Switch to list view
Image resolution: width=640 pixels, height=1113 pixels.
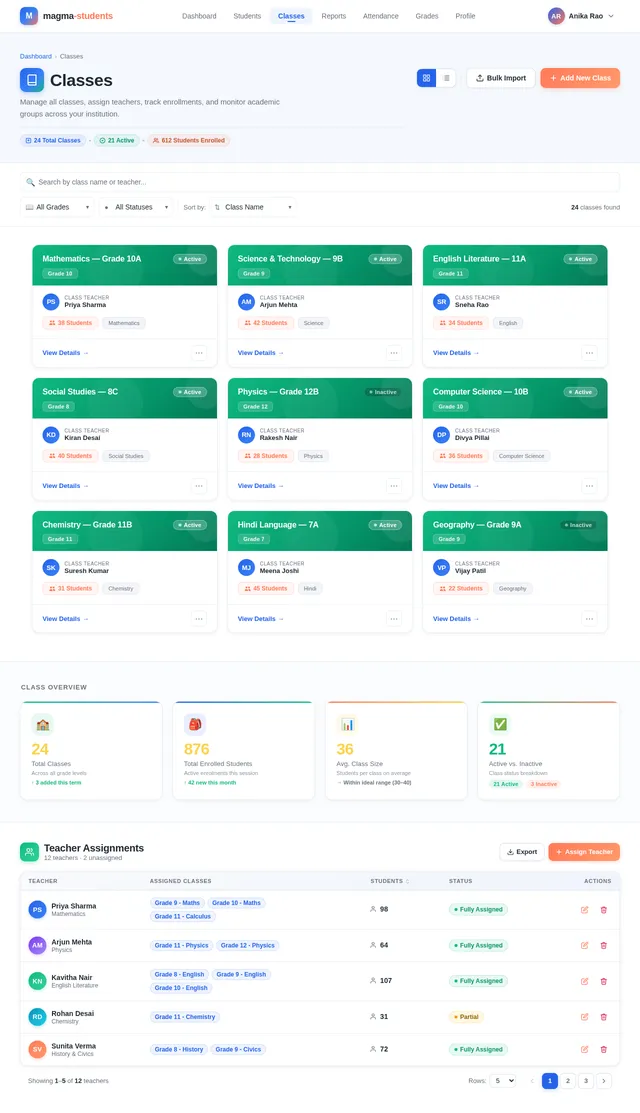tap(446, 78)
